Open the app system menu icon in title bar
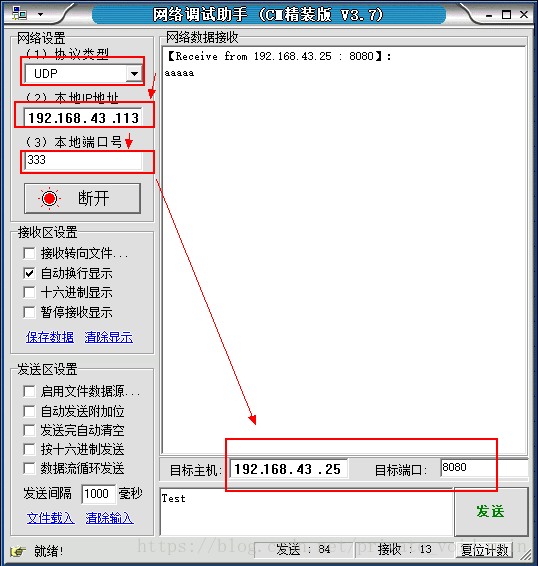Screen dimensions: 538x566 pyautogui.click(x=19, y=14)
